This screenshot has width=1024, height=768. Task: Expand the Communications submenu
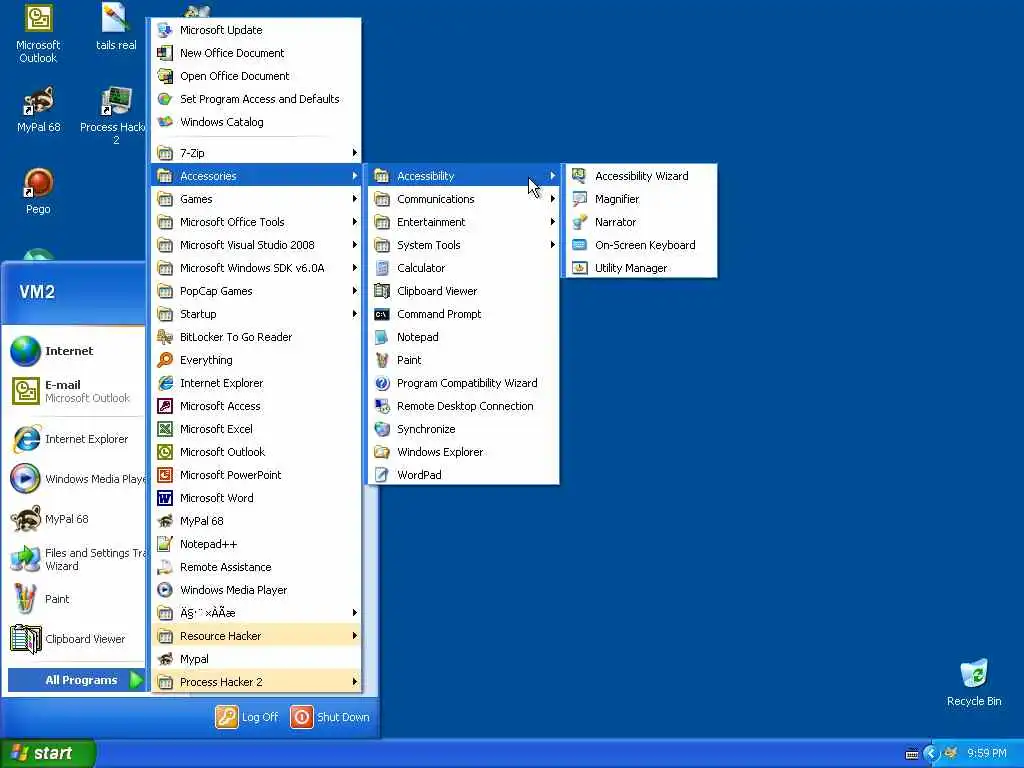(x=464, y=199)
